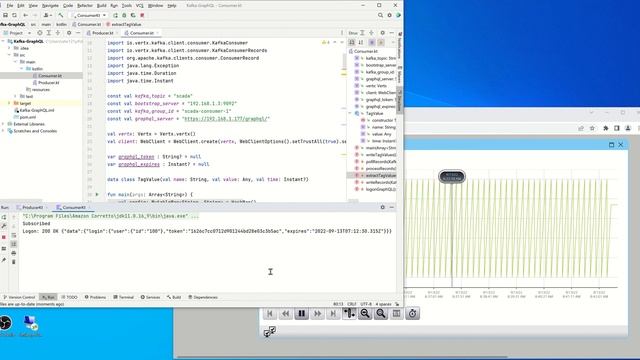Screen dimensions: 640x360
Task: Click the Print icon in Run panel
Action: (x=13, y=253)
